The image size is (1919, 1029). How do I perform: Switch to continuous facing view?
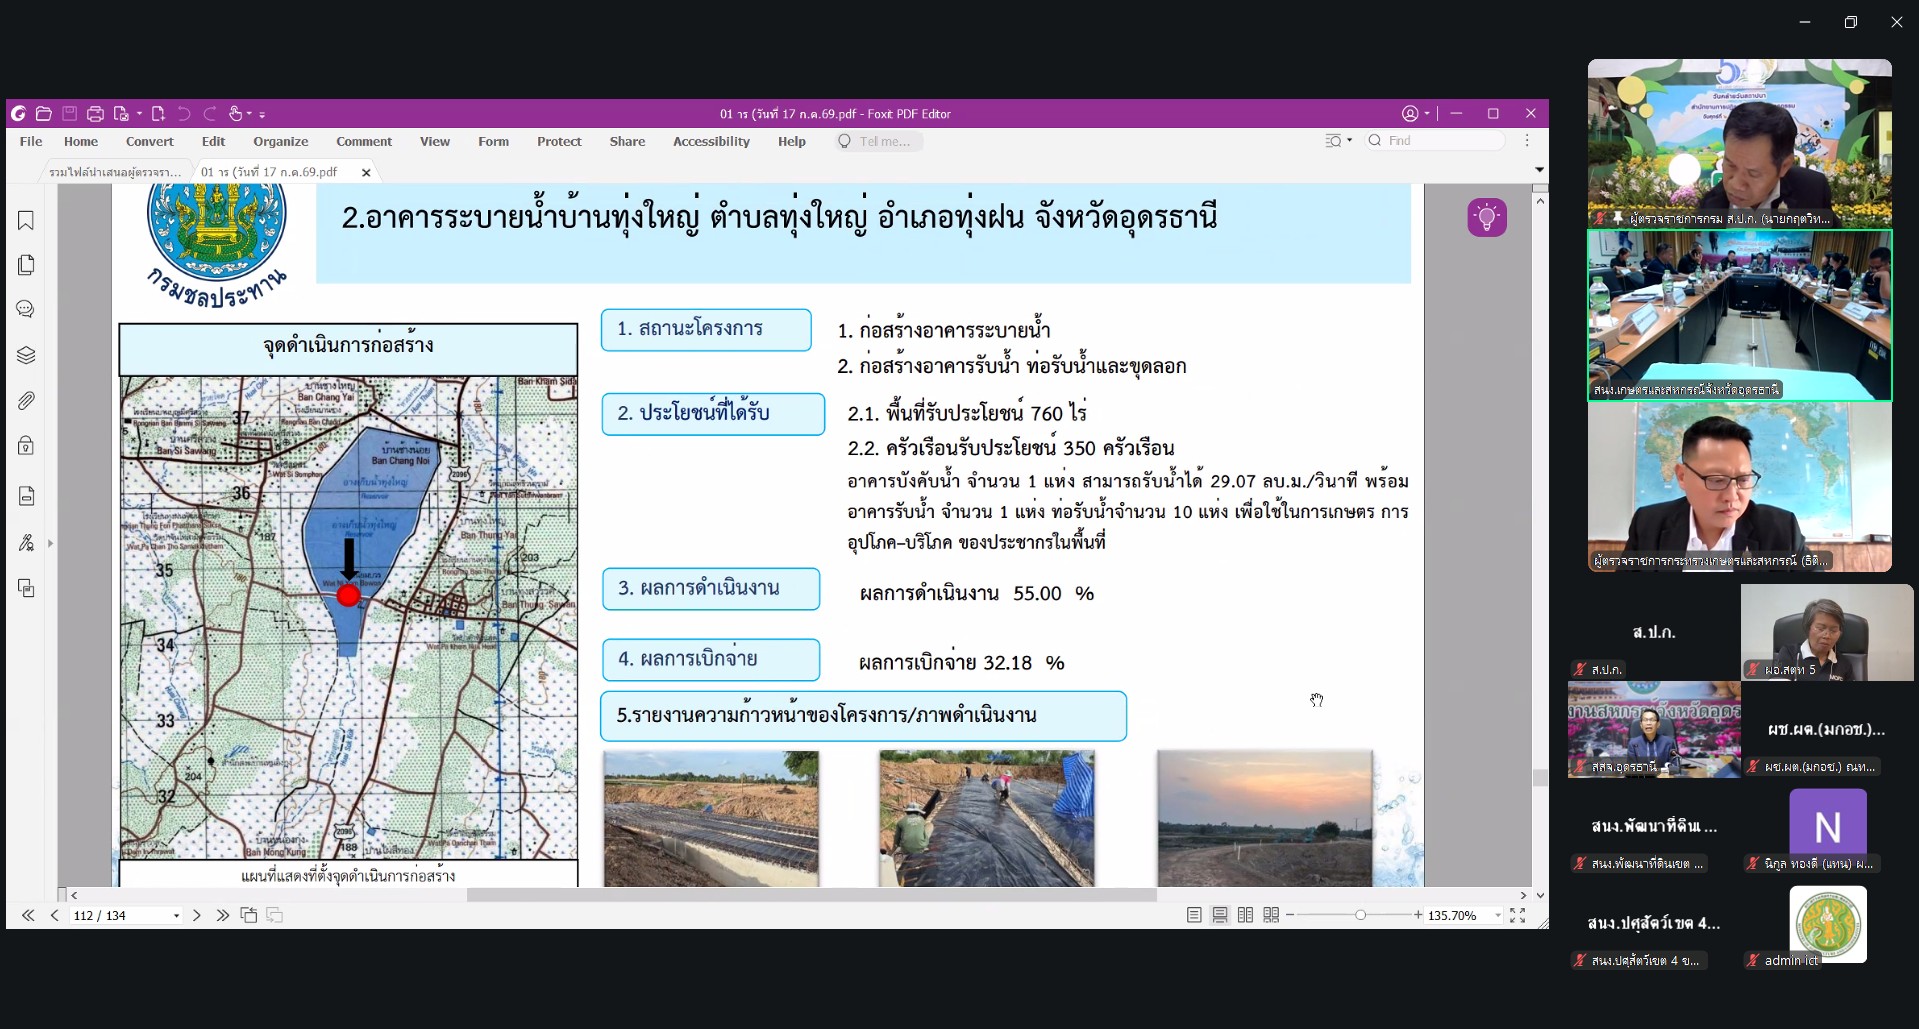[1271, 915]
